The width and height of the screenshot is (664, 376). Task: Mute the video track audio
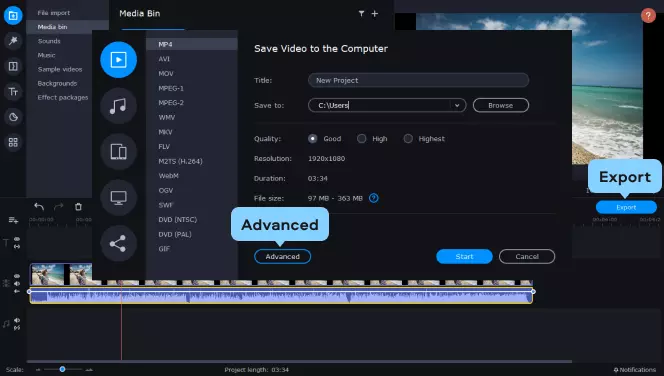[17, 284]
